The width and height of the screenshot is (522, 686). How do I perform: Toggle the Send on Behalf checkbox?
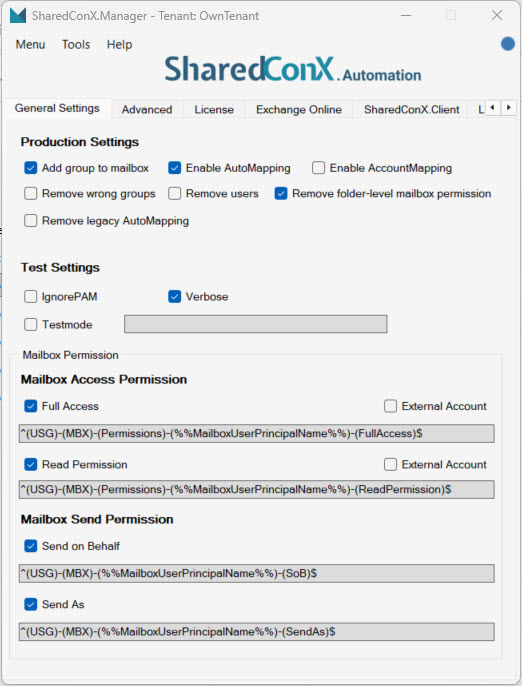[31, 546]
